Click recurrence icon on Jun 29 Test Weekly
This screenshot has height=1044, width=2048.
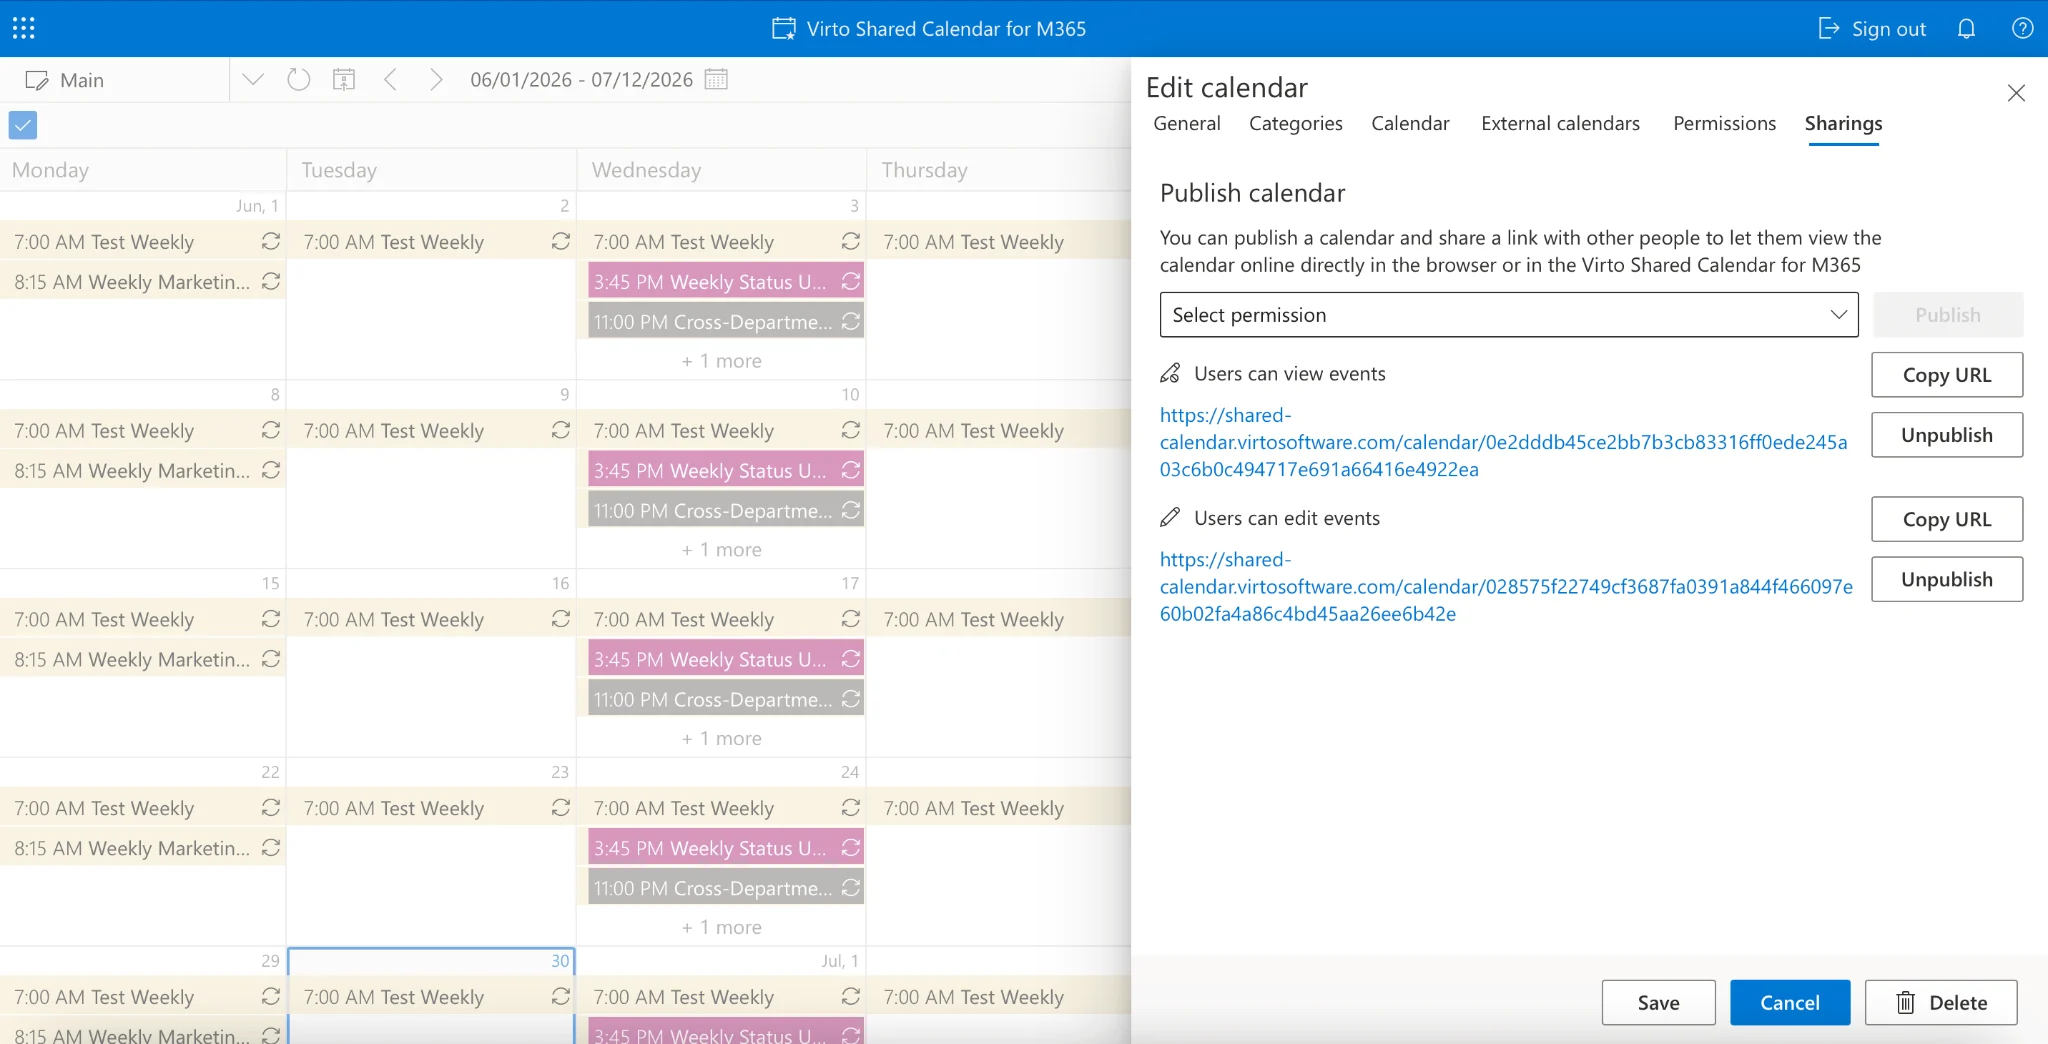[x=271, y=996]
